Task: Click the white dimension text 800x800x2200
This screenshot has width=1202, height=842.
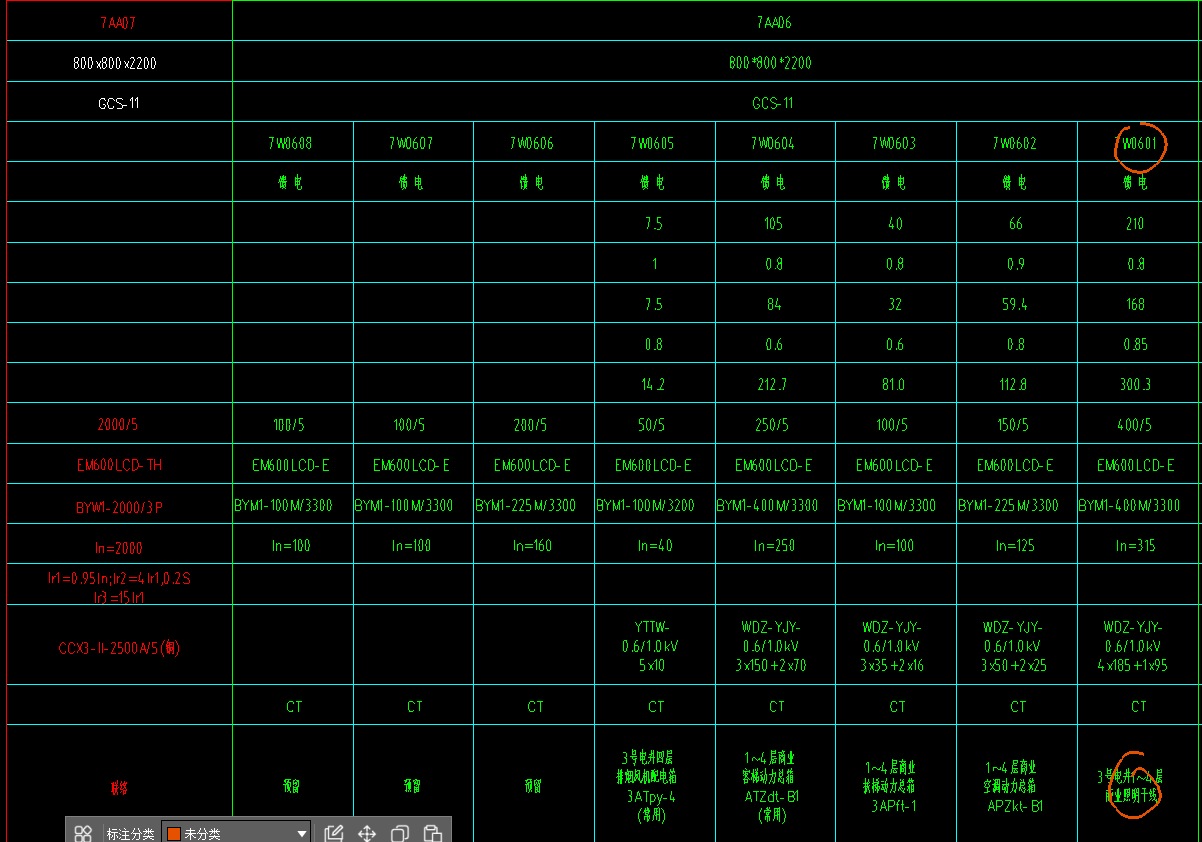Action: point(115,63)
